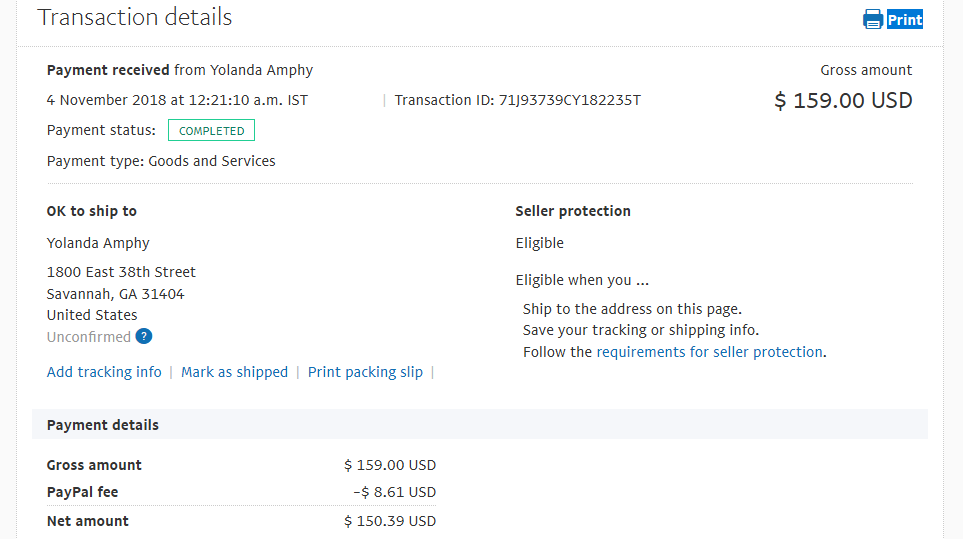Open the Print link
Image resolution: width=963 pixels, height=539 pixels.
click(x=905, y=20)
